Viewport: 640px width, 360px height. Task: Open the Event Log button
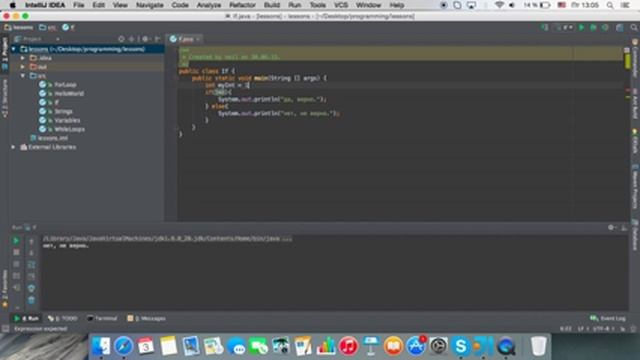[x=608, y=318]
